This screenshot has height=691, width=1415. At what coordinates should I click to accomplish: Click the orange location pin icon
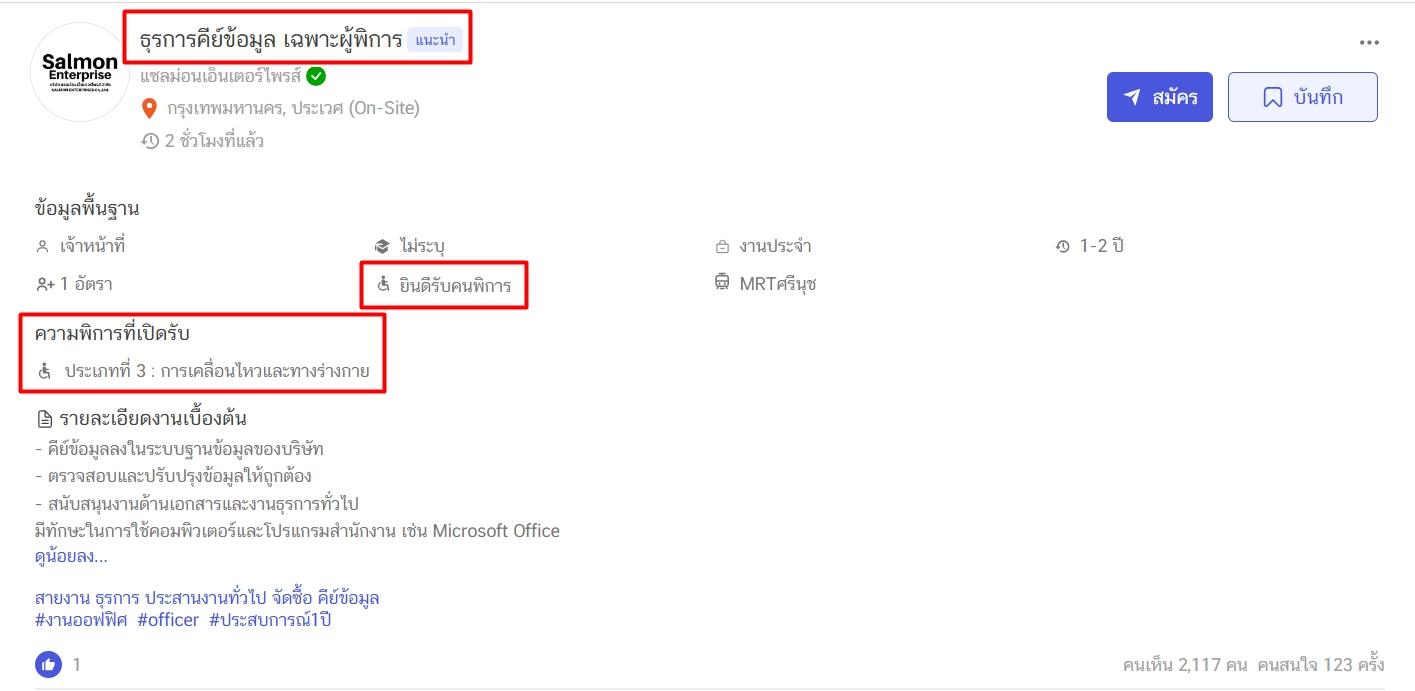click(150, 108)
